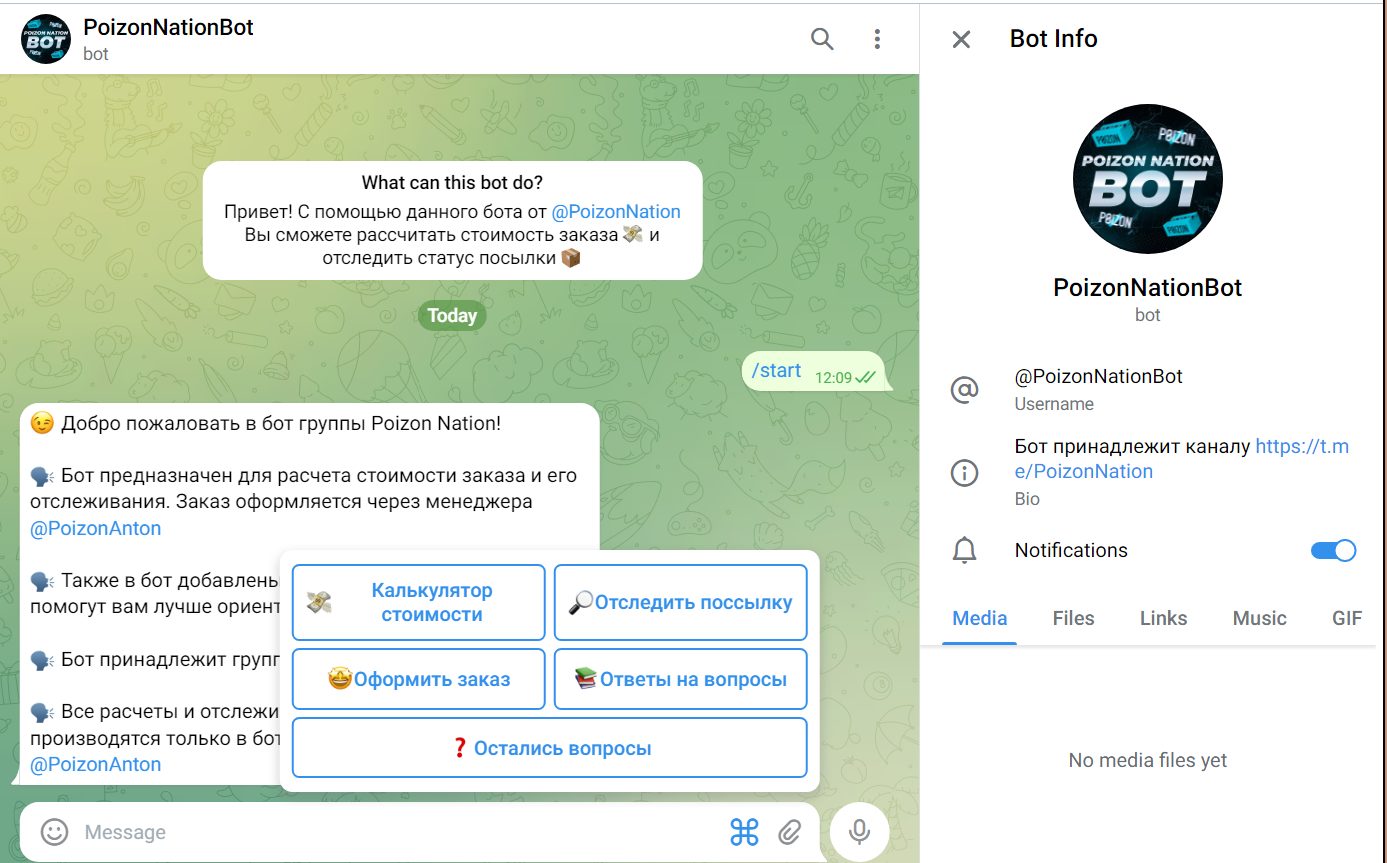Image resolution: width=1387 pixels, height=863 pixels.
Task: Click the Bot Info panel title
Action: point(1054,39)
